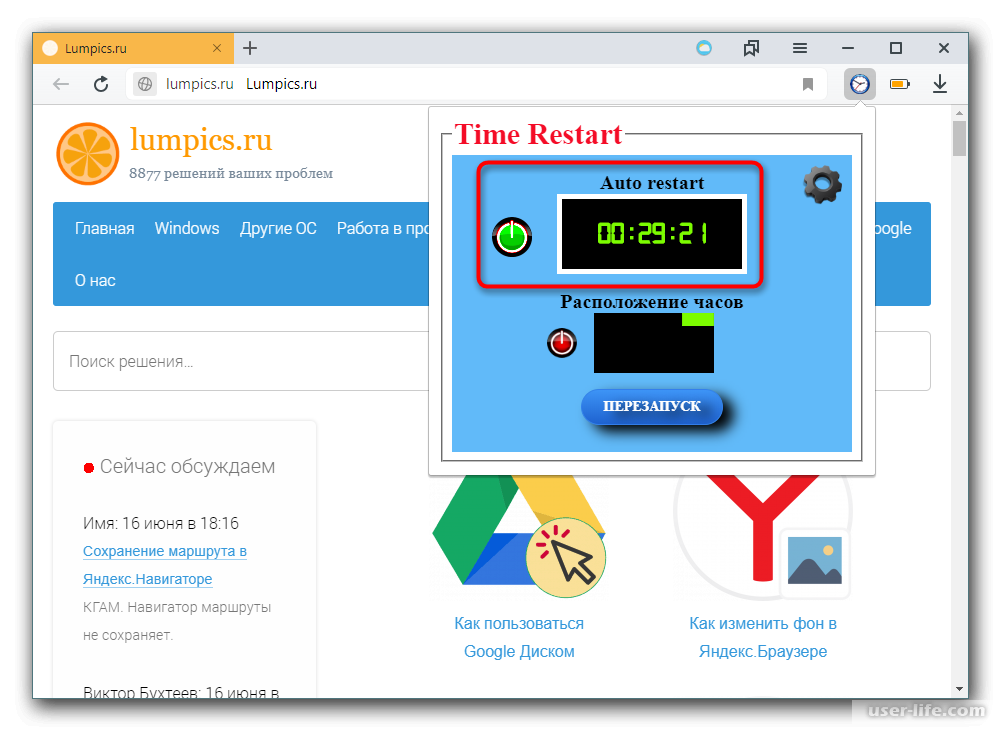This screenshot has height=731, width=1001.
Task: Open the lumpics.ru site title link
Action: pyautogui.click(x=201, y=140)
